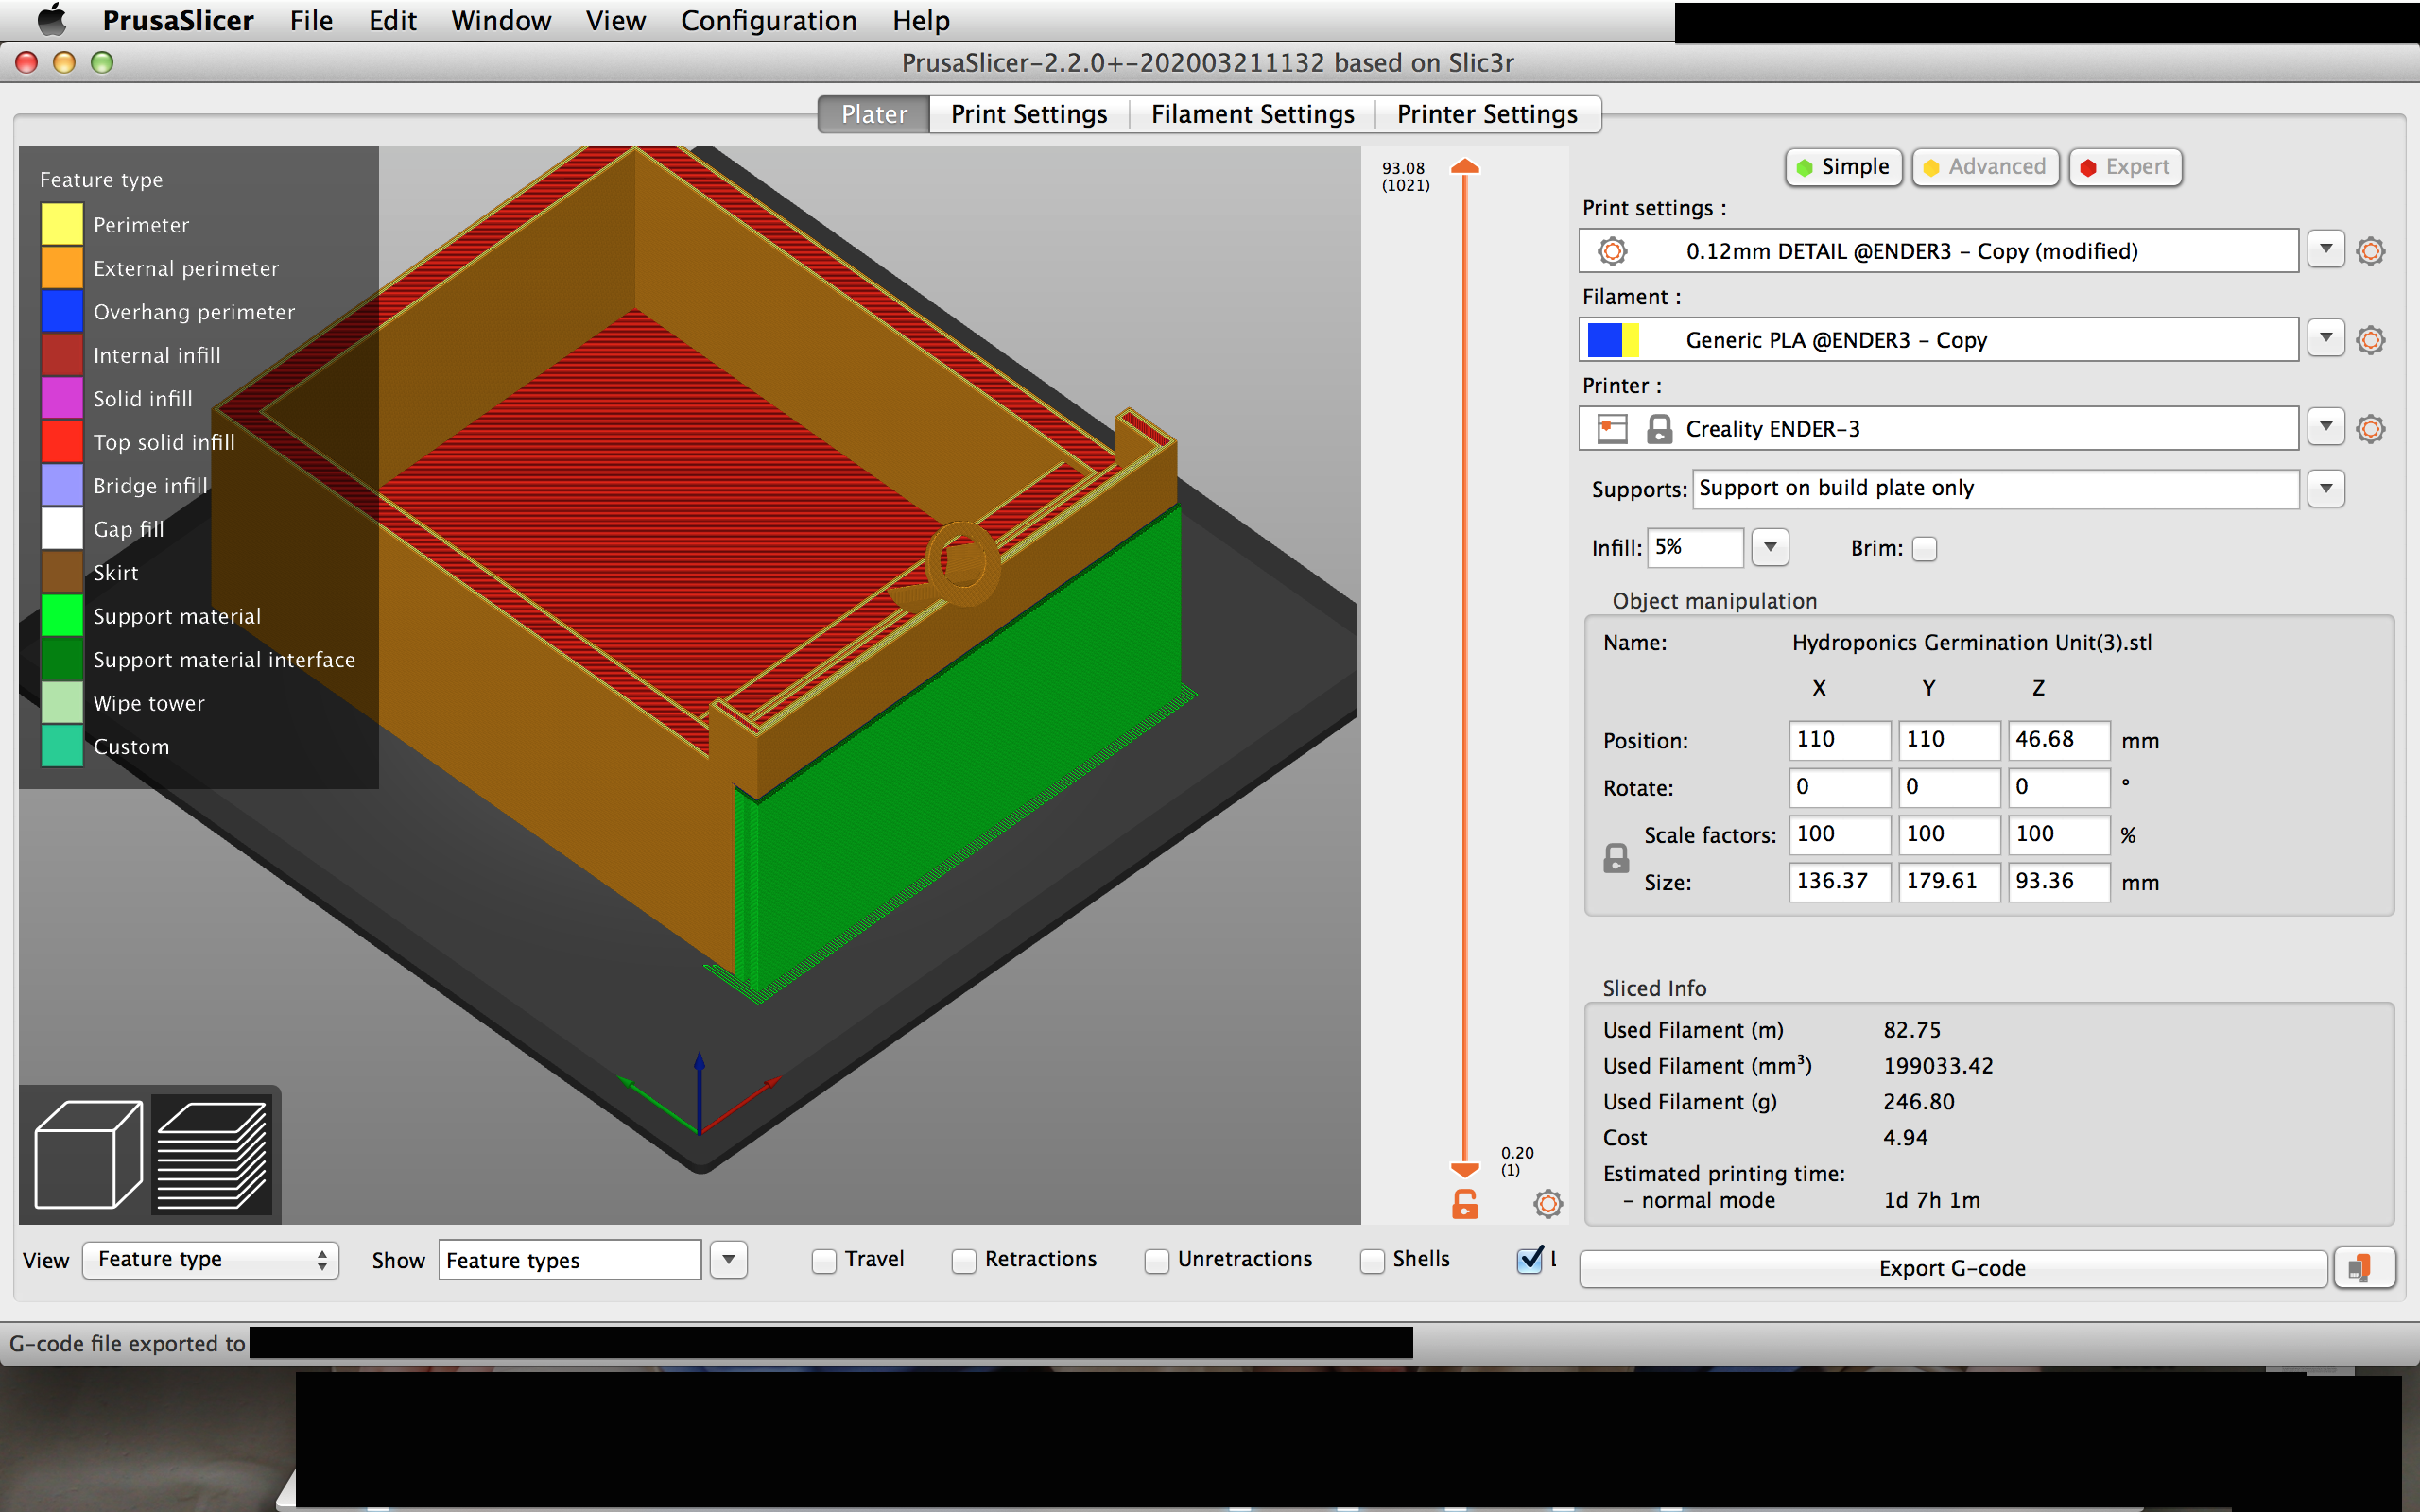The width and height of the screenshot is (2420, 1512).
Task: Enable the Brim checkbox
Action: click(x=1924, y=549)
